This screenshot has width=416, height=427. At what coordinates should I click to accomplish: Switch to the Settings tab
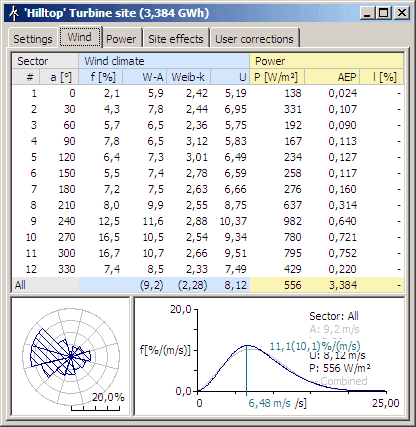33,39
